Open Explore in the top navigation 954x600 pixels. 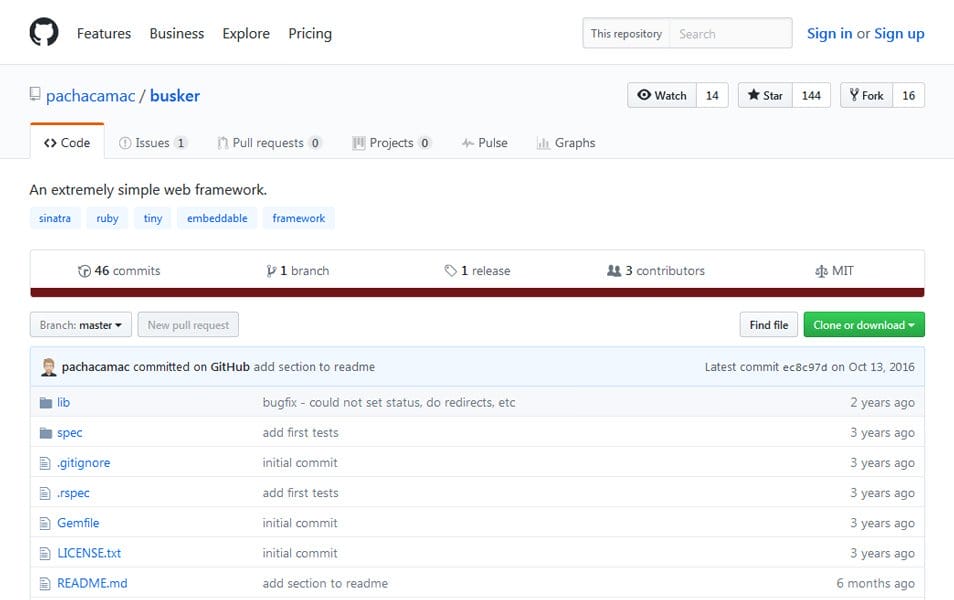[246, 33]
